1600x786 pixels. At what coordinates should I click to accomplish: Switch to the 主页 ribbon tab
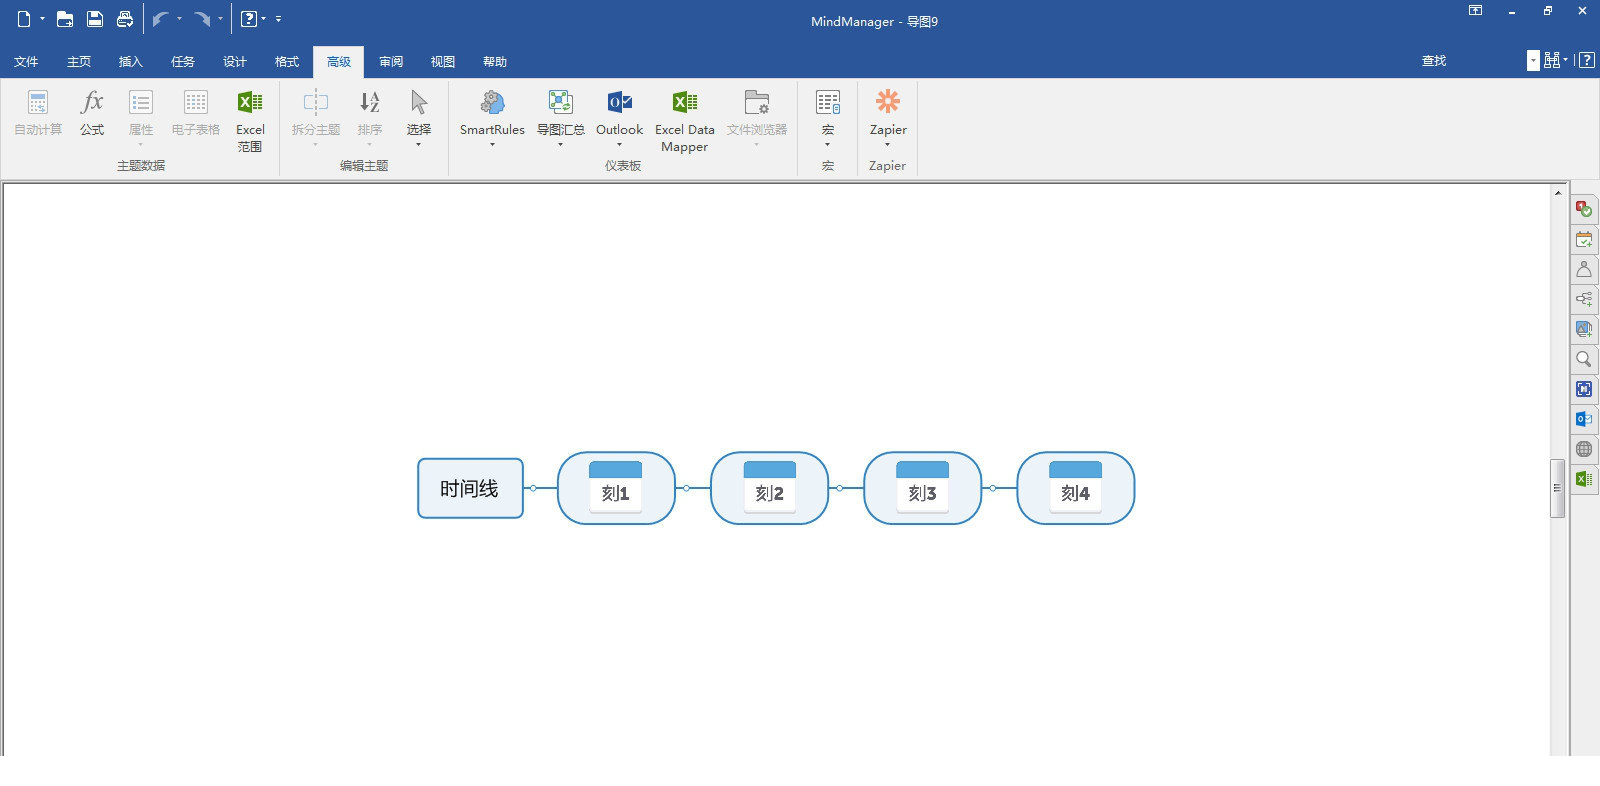point(79,62)
